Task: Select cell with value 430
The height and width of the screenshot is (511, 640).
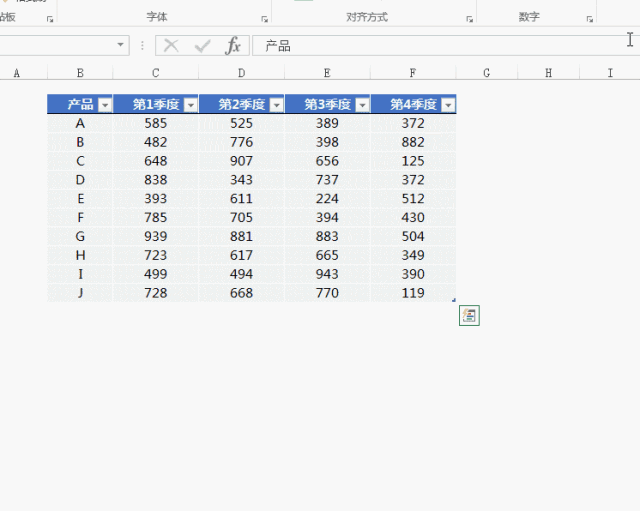Action: [413, 217]
